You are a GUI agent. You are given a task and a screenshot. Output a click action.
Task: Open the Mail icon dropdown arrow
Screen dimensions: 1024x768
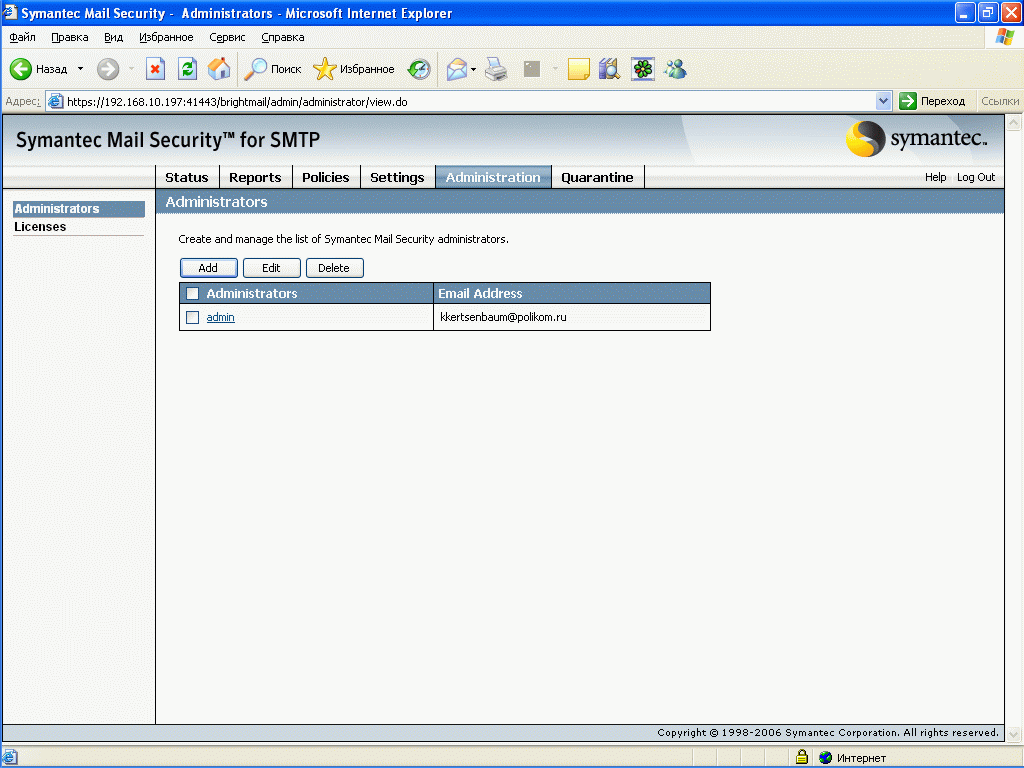(473, 69)
